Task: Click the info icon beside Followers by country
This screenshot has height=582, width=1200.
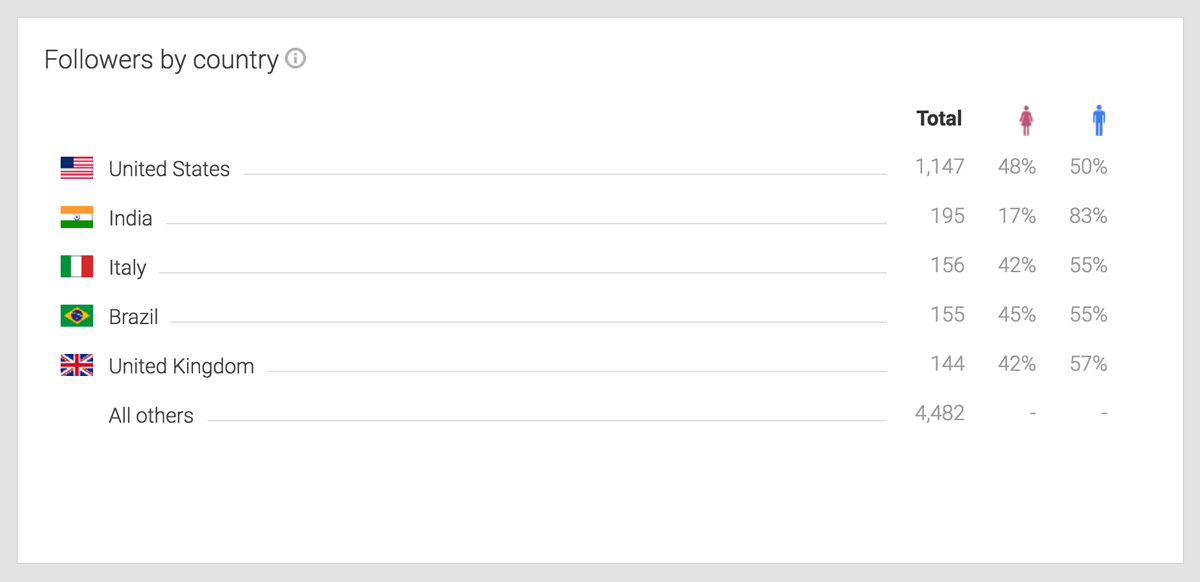Action: 295,59
